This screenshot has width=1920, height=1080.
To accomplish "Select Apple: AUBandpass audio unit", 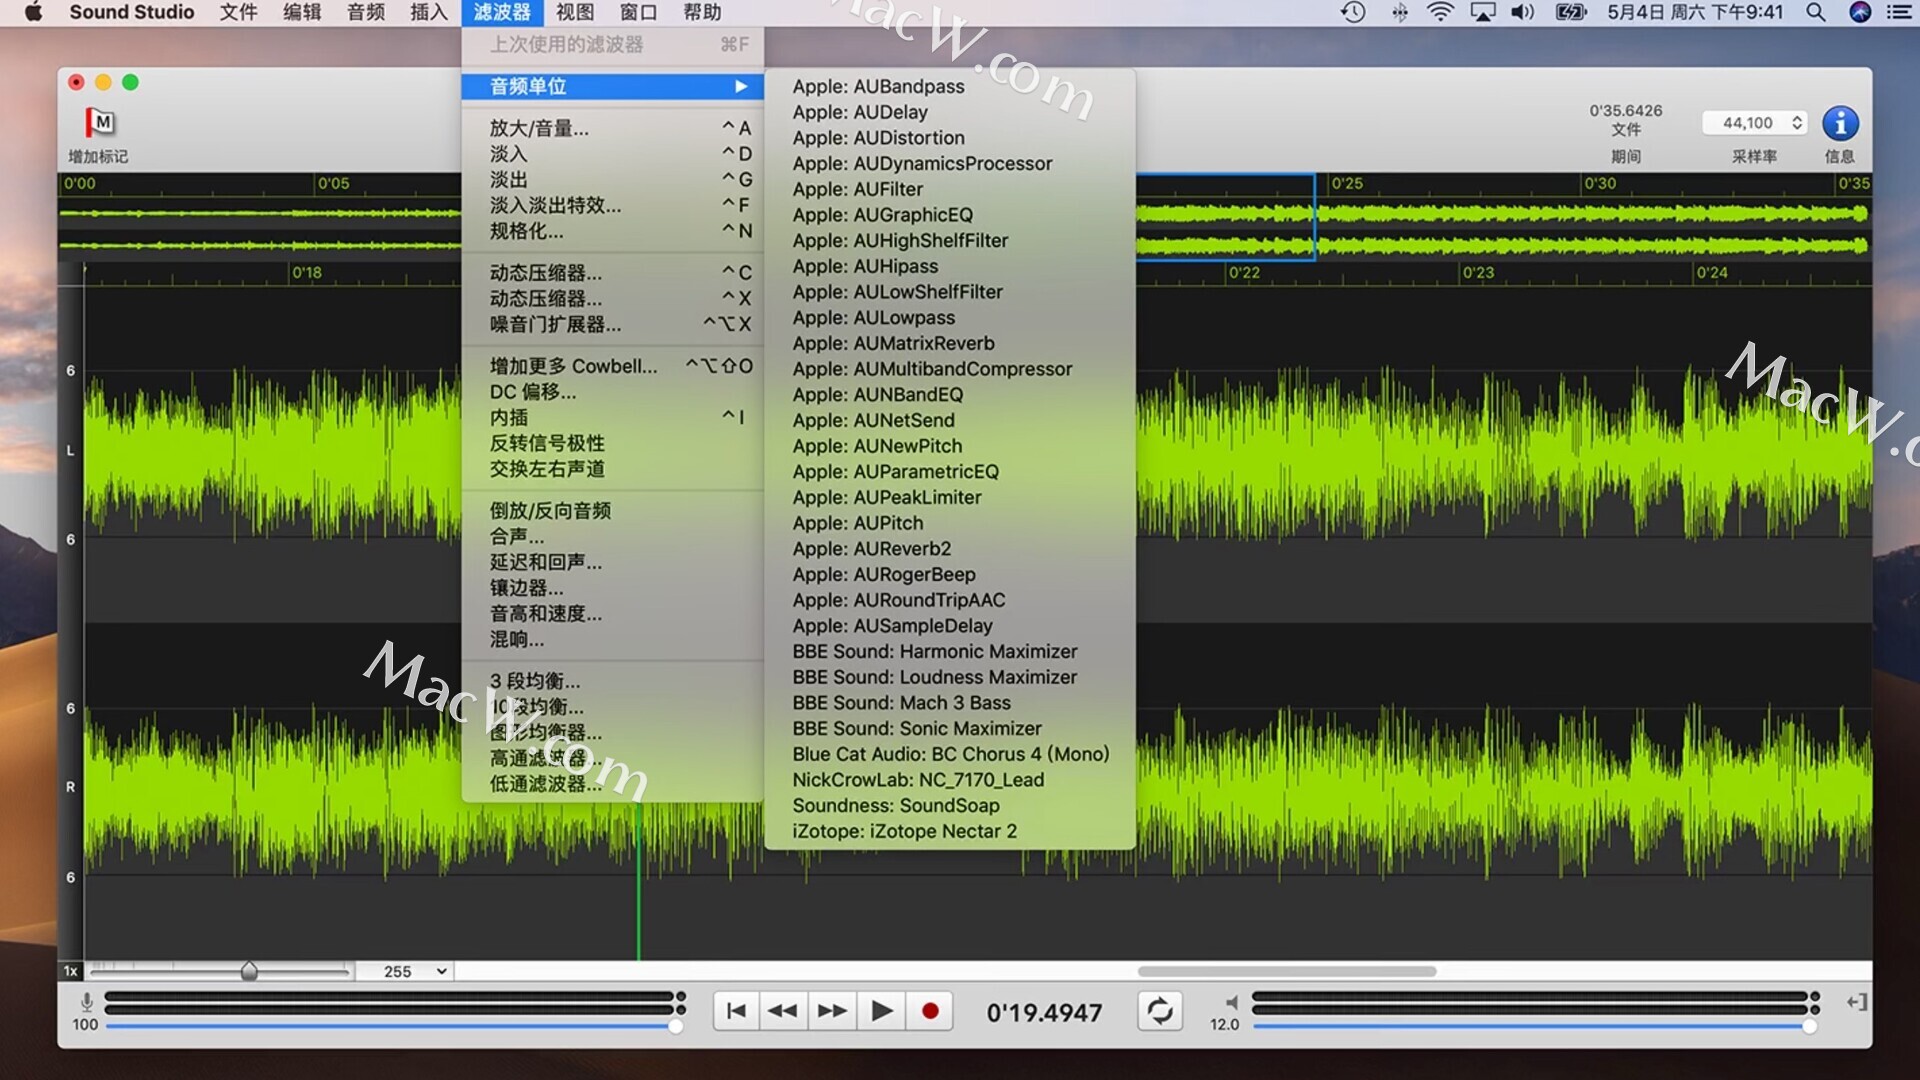I will click(x=950, y=86).
